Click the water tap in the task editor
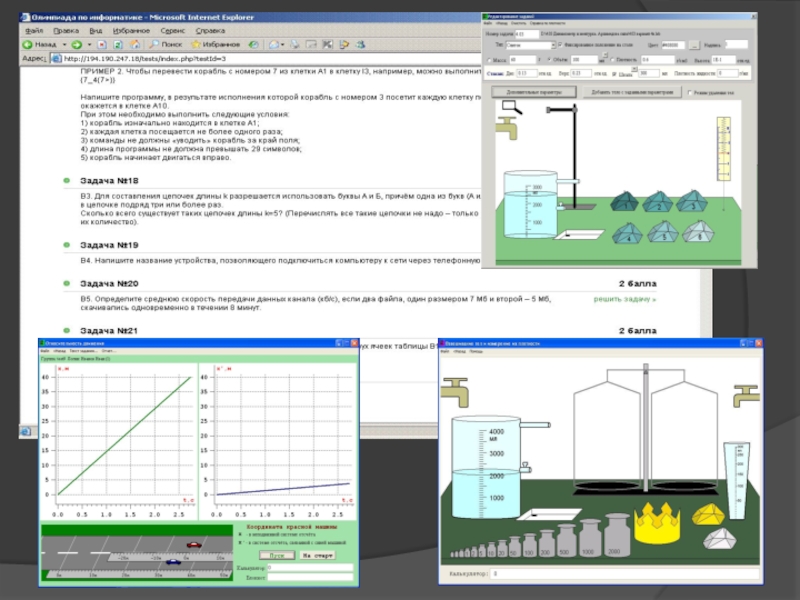800x600 pixels. point(507,127)
